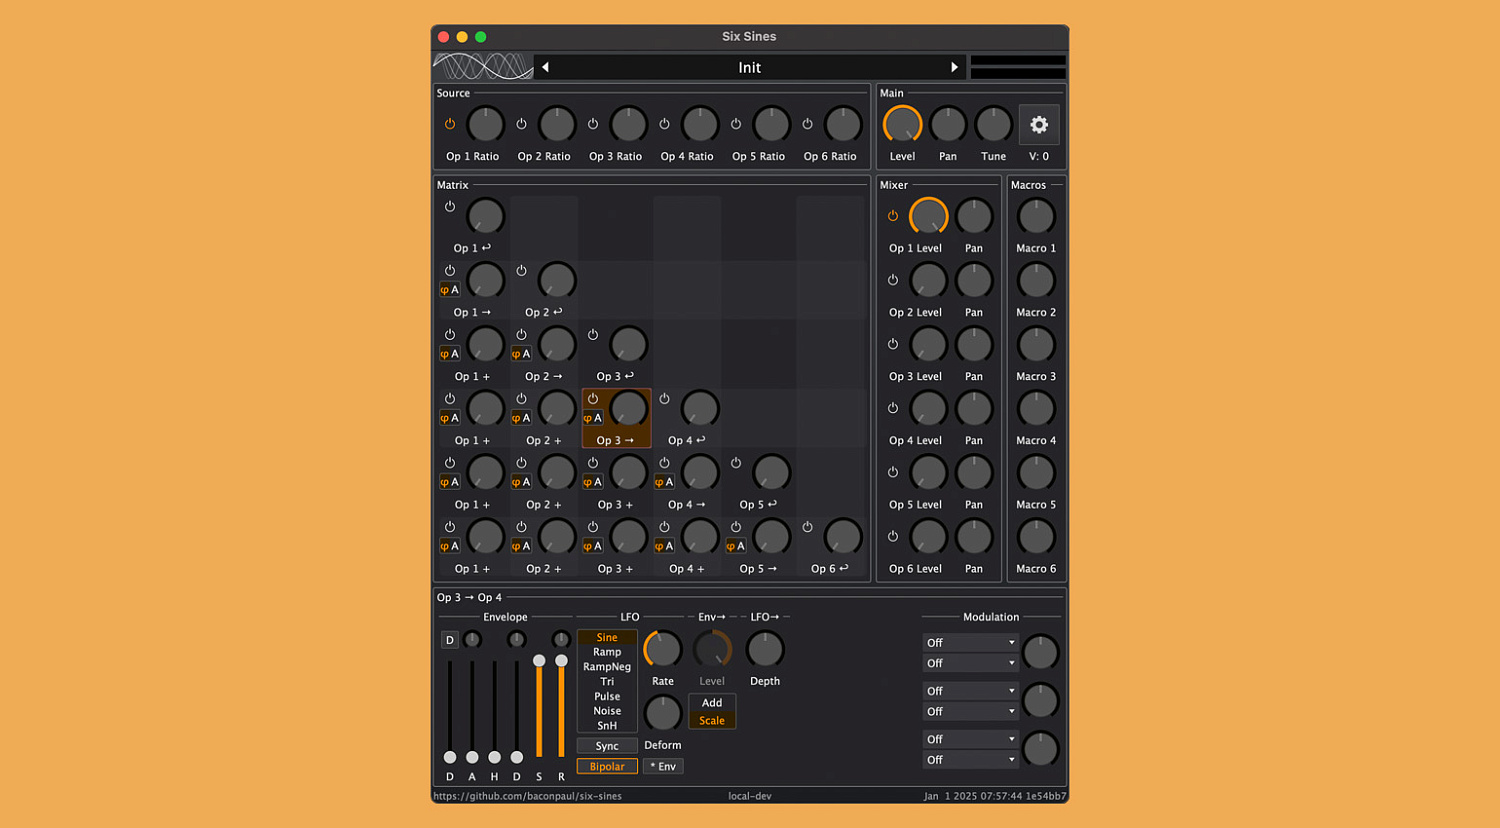This screenshot has height=828, width=1500.
Task: Enable Op 2 Level power in Mixer
Action: pos(893,280)
